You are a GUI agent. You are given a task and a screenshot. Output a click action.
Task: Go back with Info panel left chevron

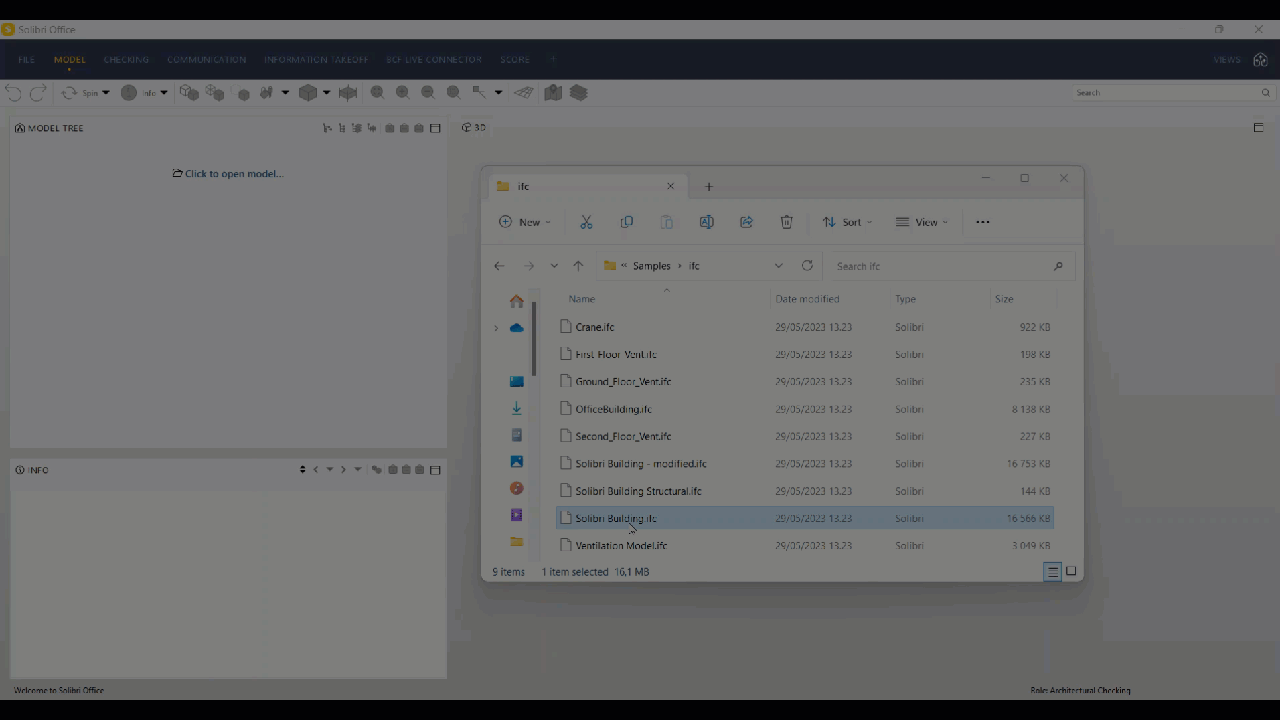point(316,470)
